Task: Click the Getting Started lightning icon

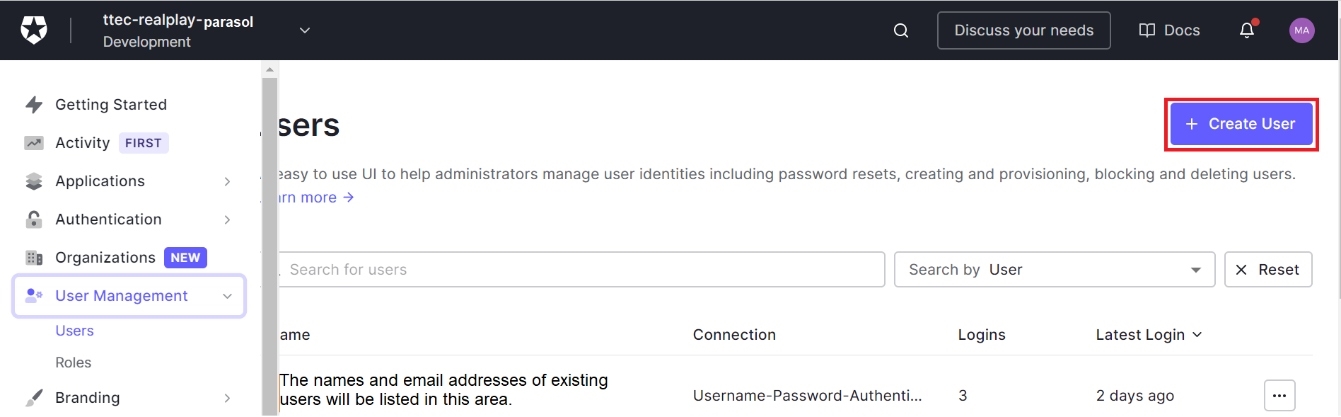Action: click(34, 105)
